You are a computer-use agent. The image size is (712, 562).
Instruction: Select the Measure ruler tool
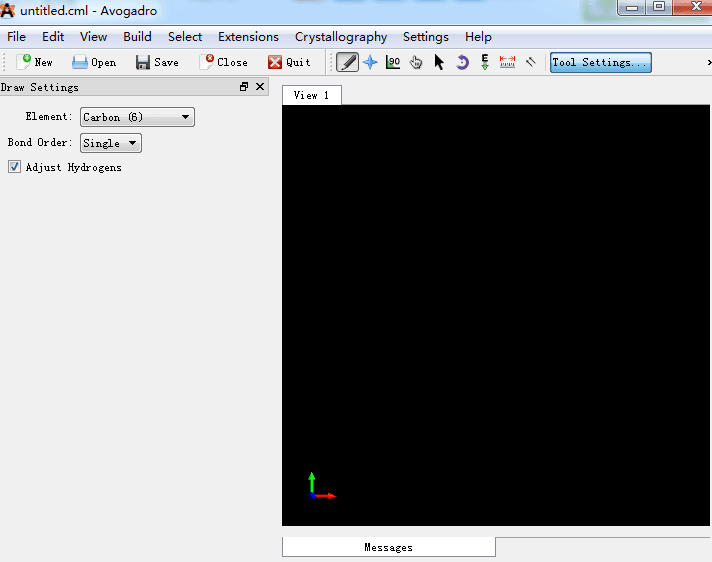click(507, 62)
